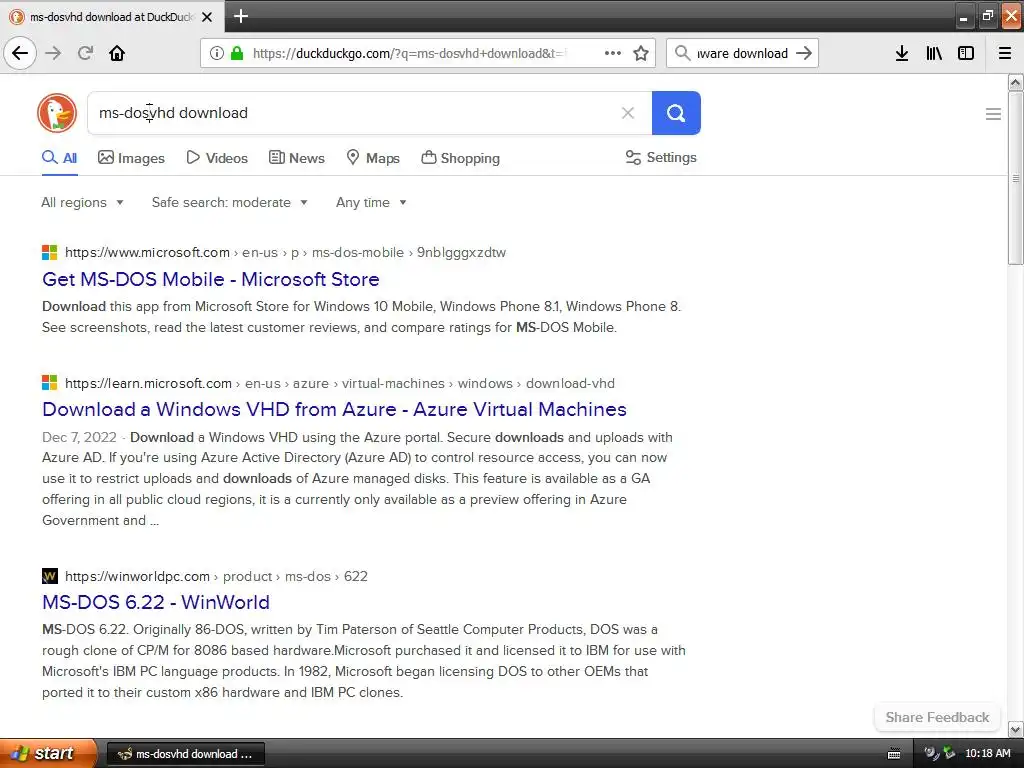Click the Microsoft favicon of Azure result
1024x768 pixels.
pyautogui.click(x=50, y=383)
